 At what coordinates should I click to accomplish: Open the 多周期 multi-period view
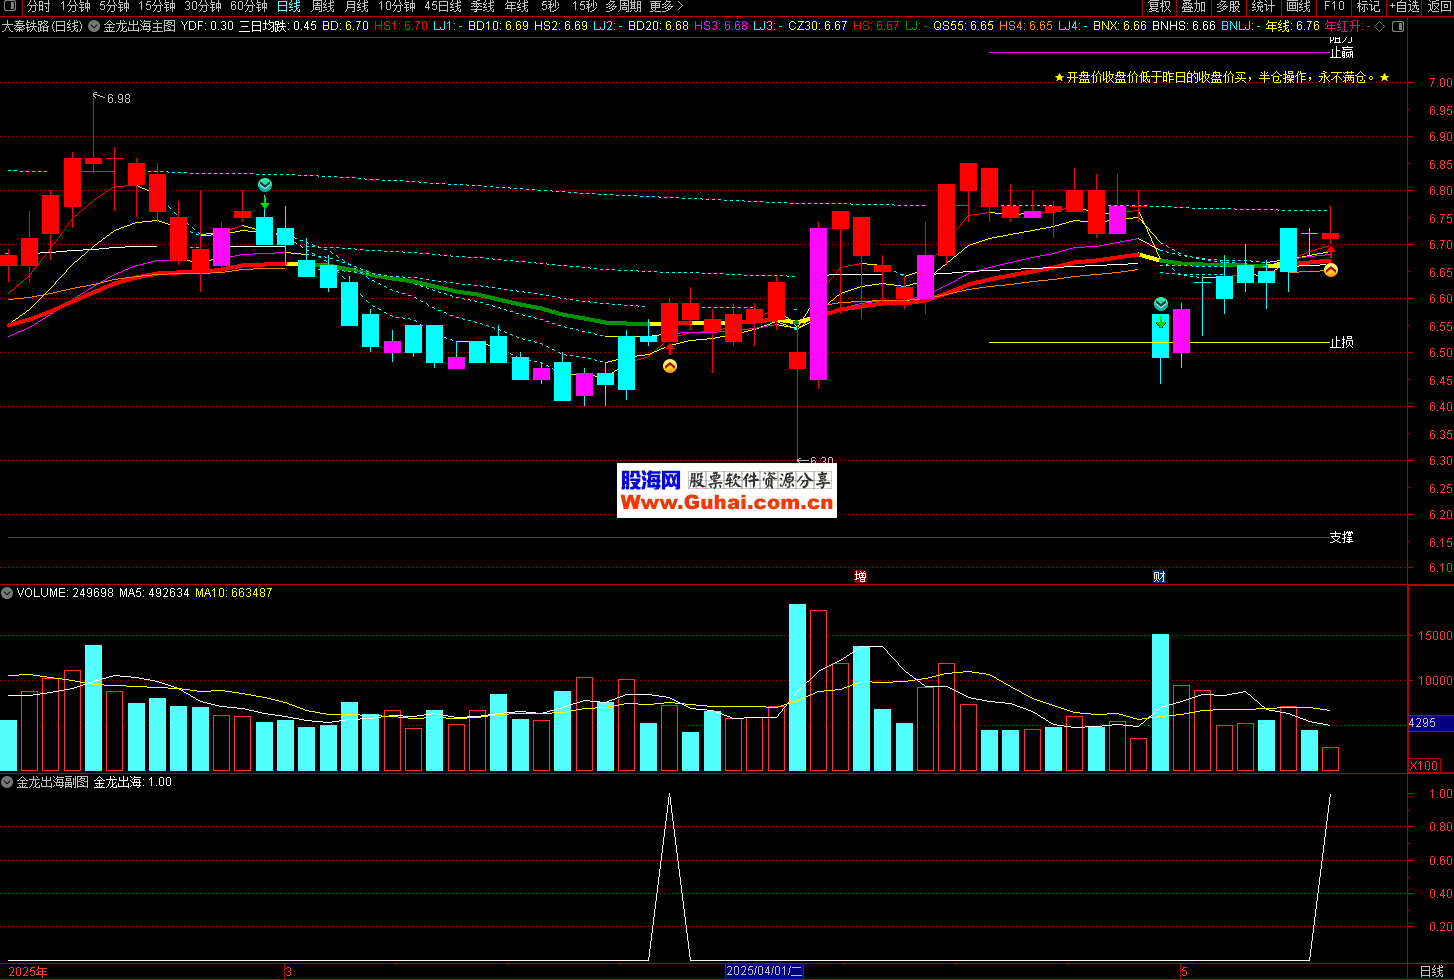(x=623, y=7)
